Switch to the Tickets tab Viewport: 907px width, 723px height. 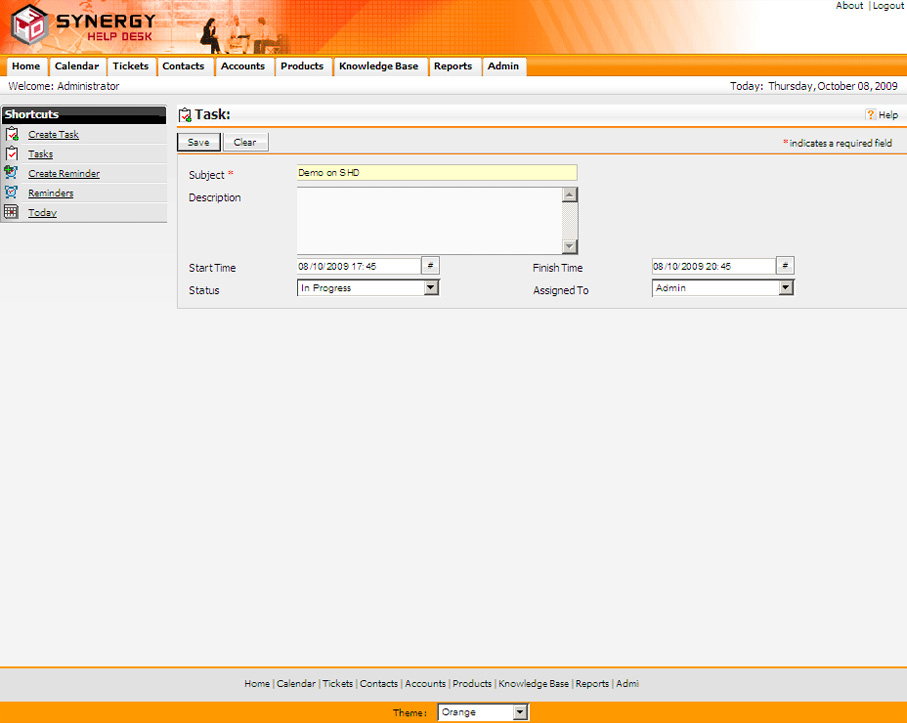pyautogui.click(x=130, y=67)
